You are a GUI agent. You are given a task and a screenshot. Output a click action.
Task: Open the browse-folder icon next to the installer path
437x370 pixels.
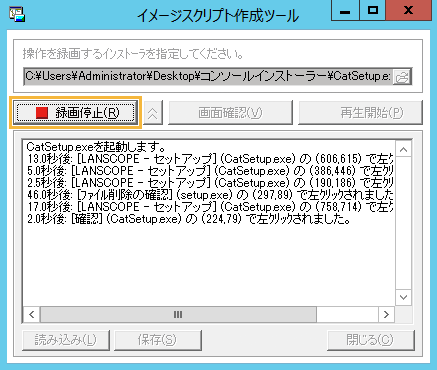point(402,77)
